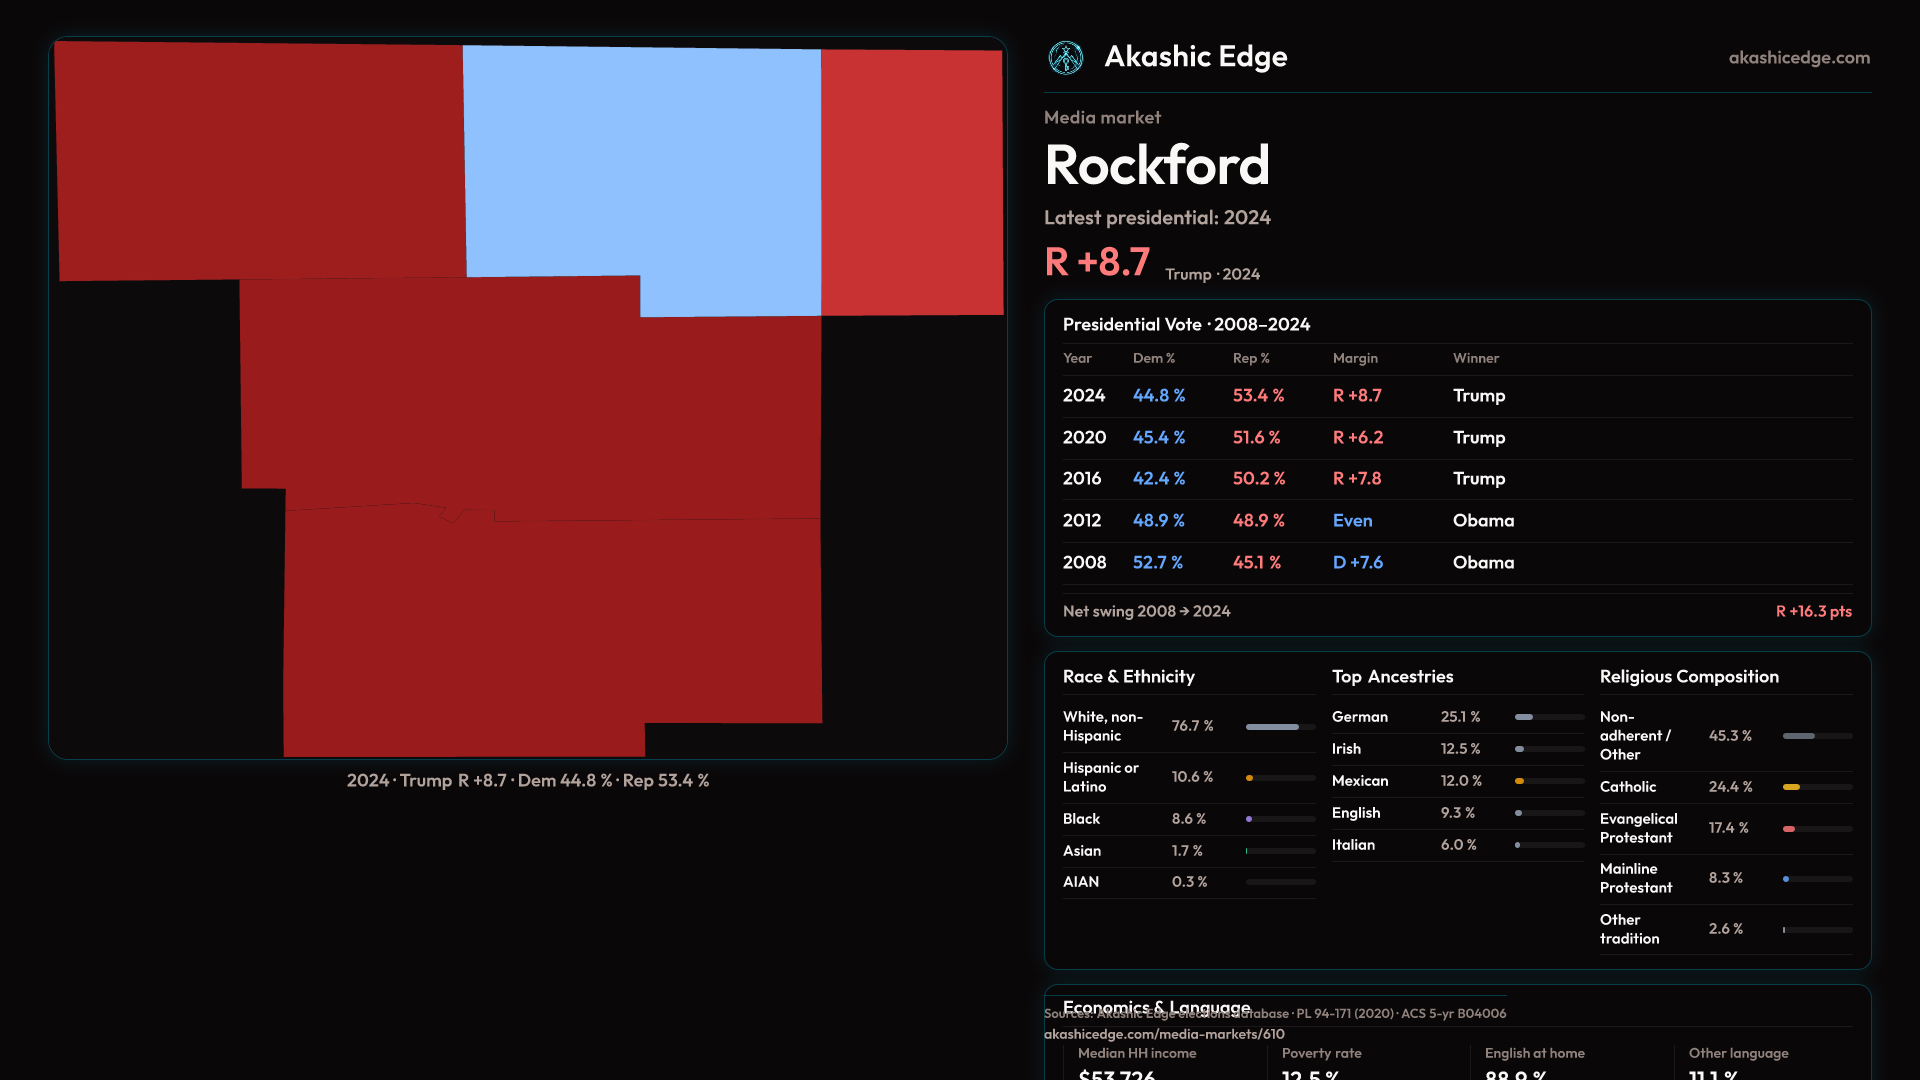Click the Akashic Edge logo icon
The height and width of the screenshot is (1080, 1920).
(x=1065, y=58)
